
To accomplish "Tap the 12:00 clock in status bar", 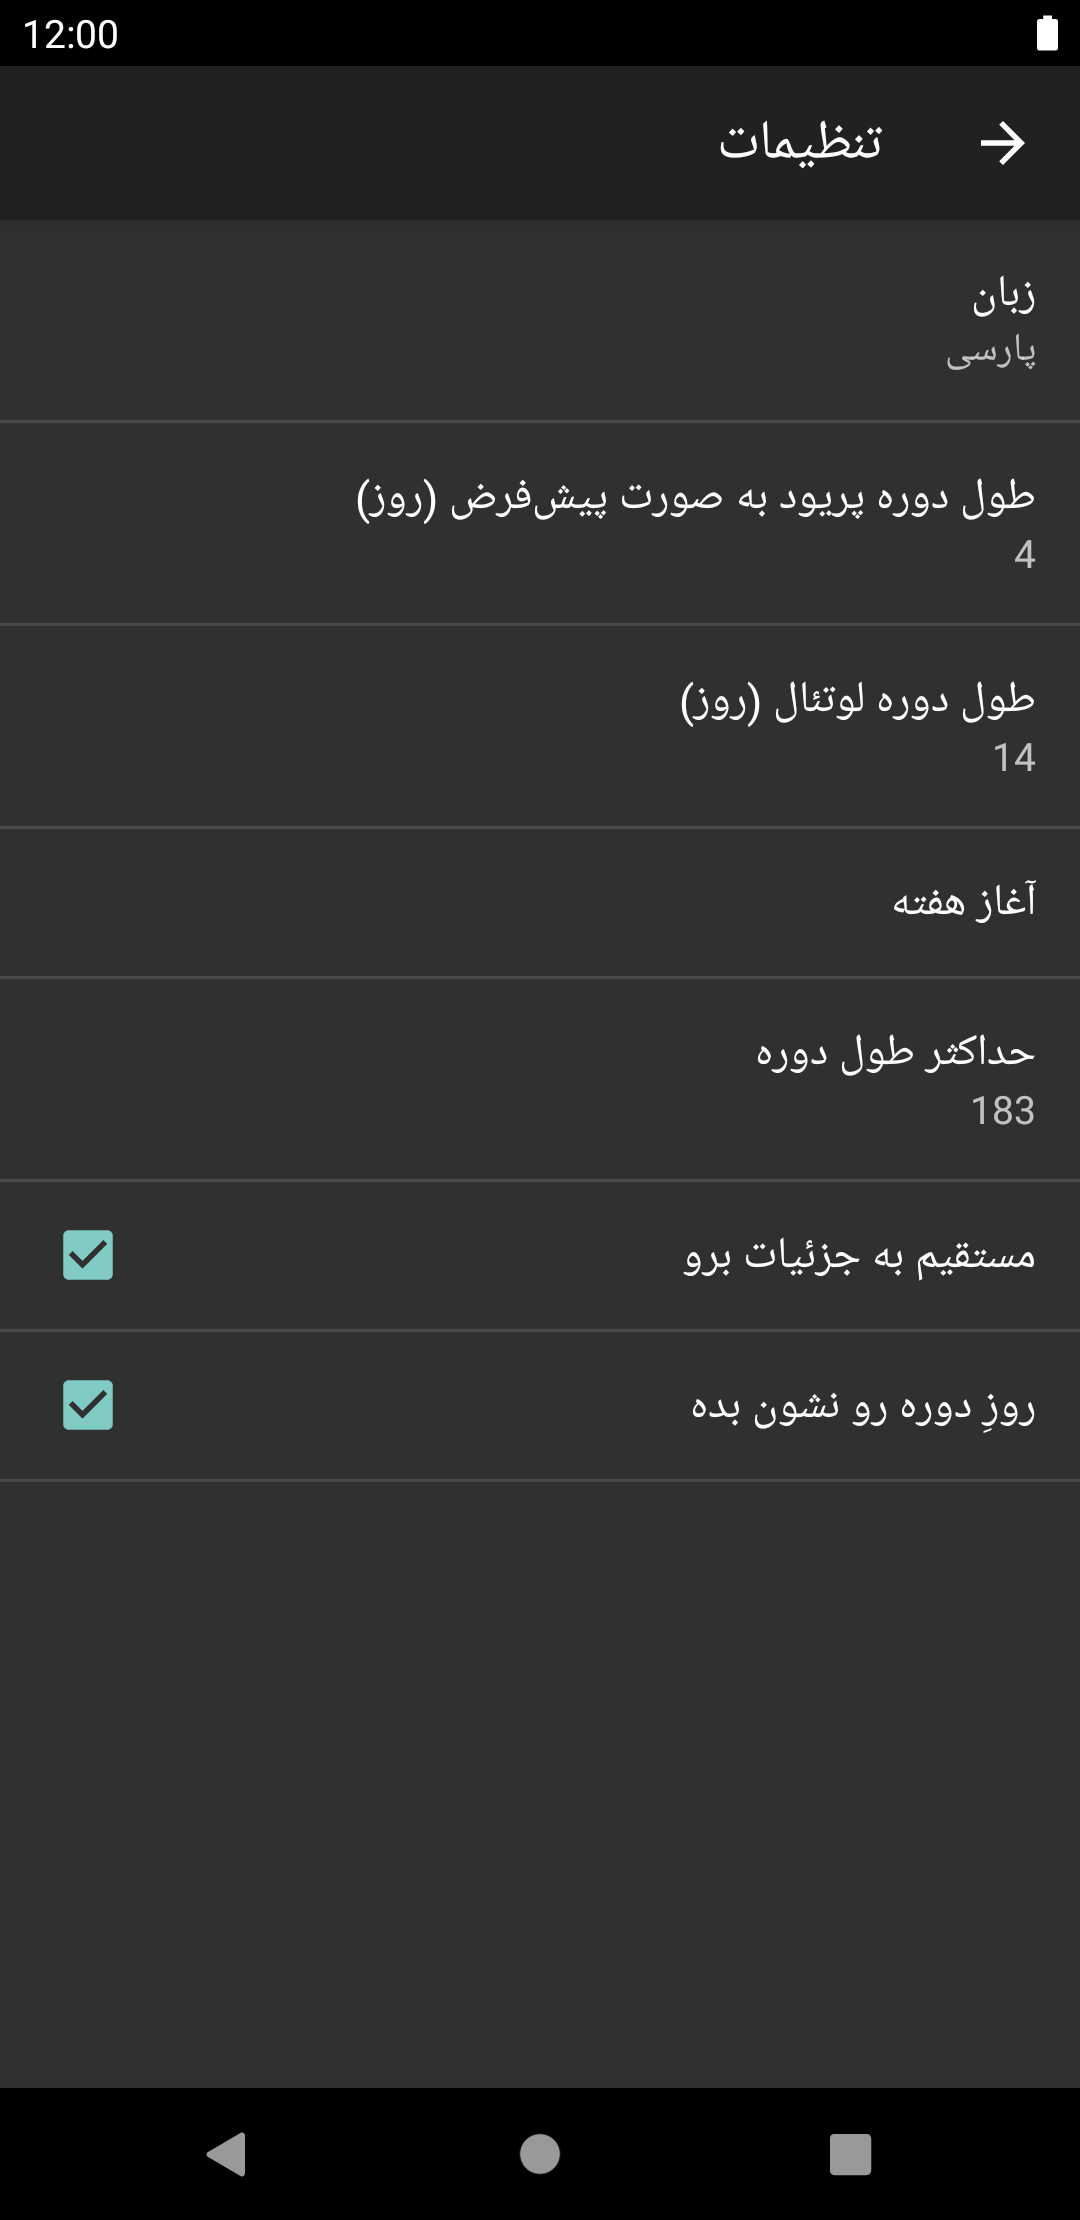I will coord(70,35).
